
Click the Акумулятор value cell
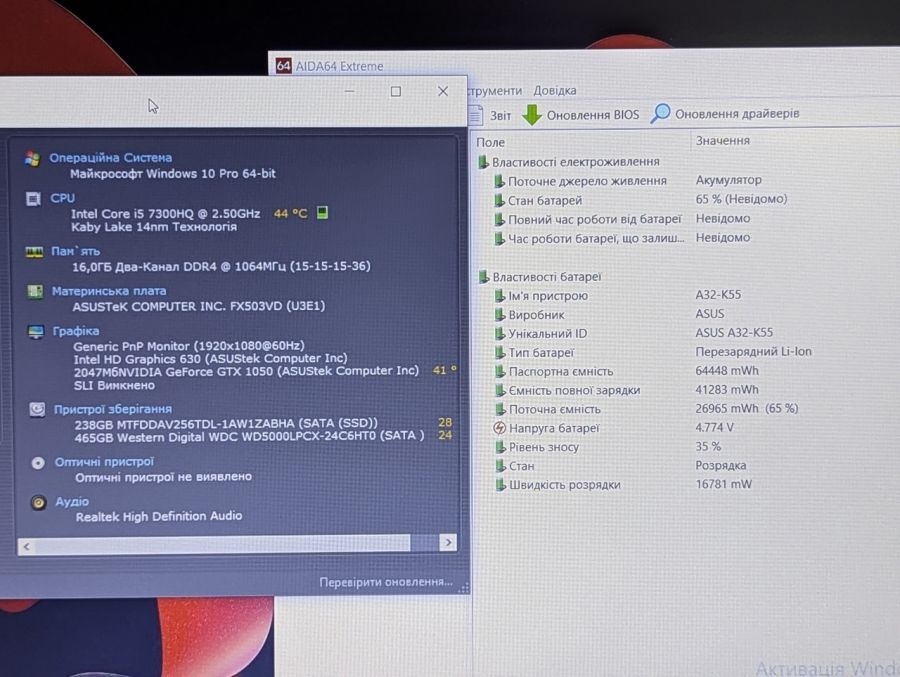pos(729,180)
